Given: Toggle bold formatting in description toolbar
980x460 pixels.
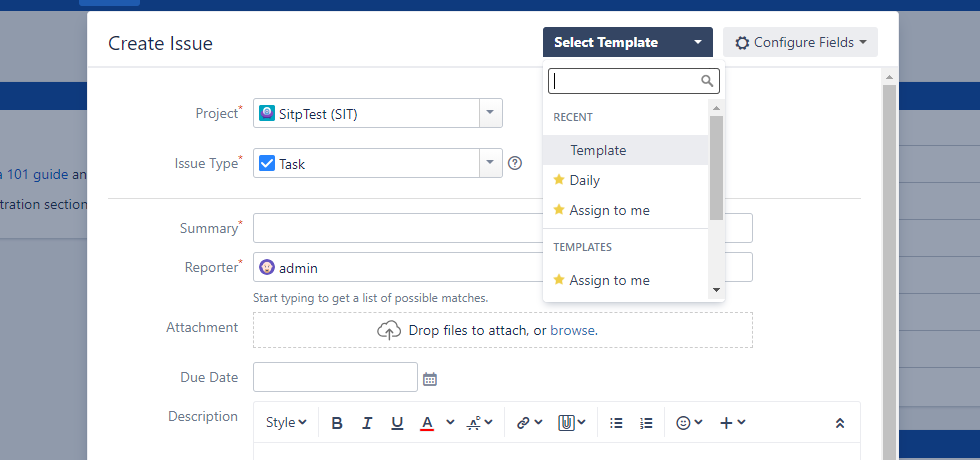Looking at the screenshot, I should pyautogui.click(x=337, y=423).
